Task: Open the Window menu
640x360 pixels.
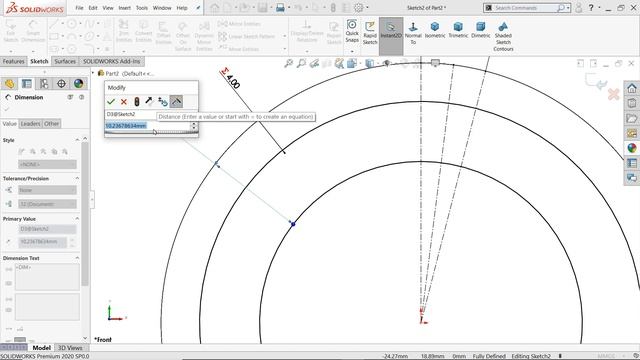Action: point(162,8)
